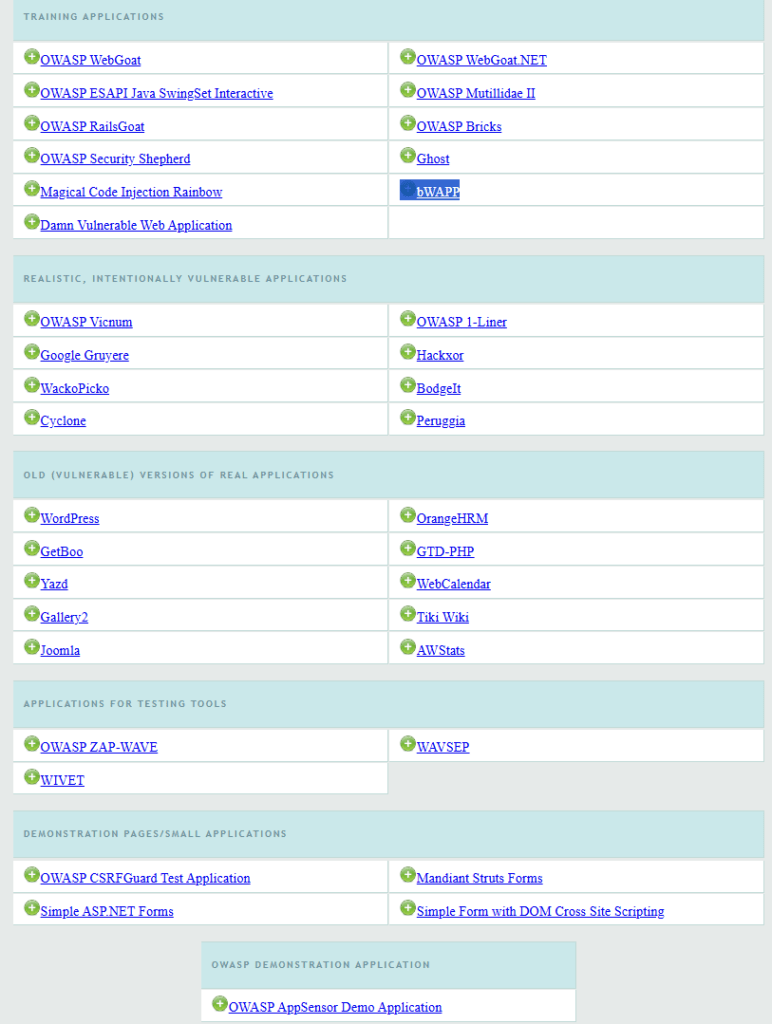
Task: Click the plus icon next to Ghost
Action: 408,156
